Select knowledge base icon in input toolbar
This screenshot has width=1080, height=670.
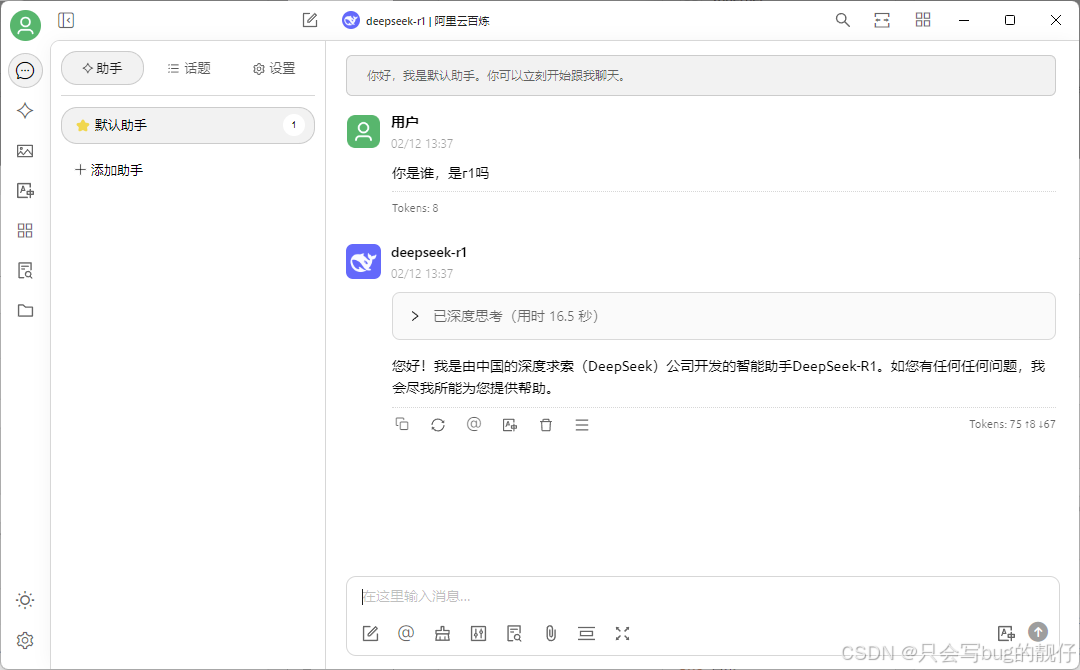[515, 634]
